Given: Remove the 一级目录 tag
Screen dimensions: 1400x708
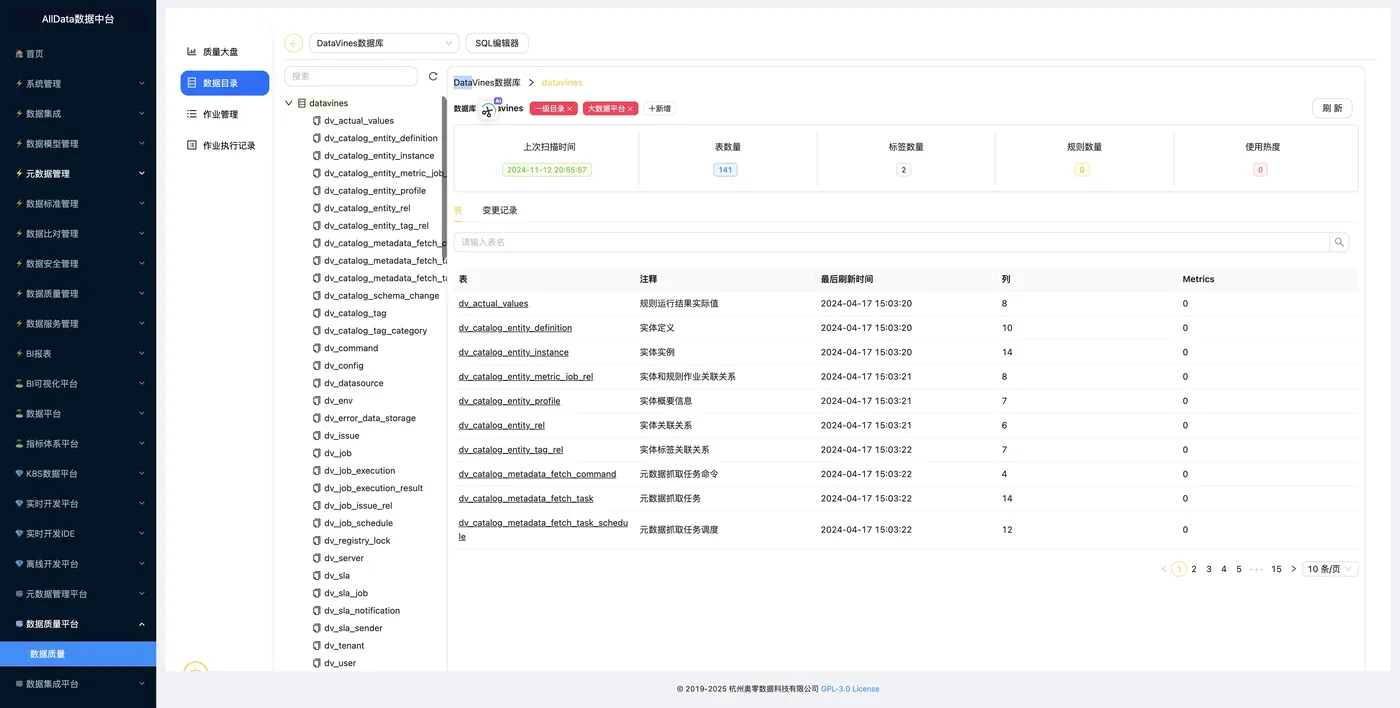Looking at the screenshot, I should click(x=570, y=108).
